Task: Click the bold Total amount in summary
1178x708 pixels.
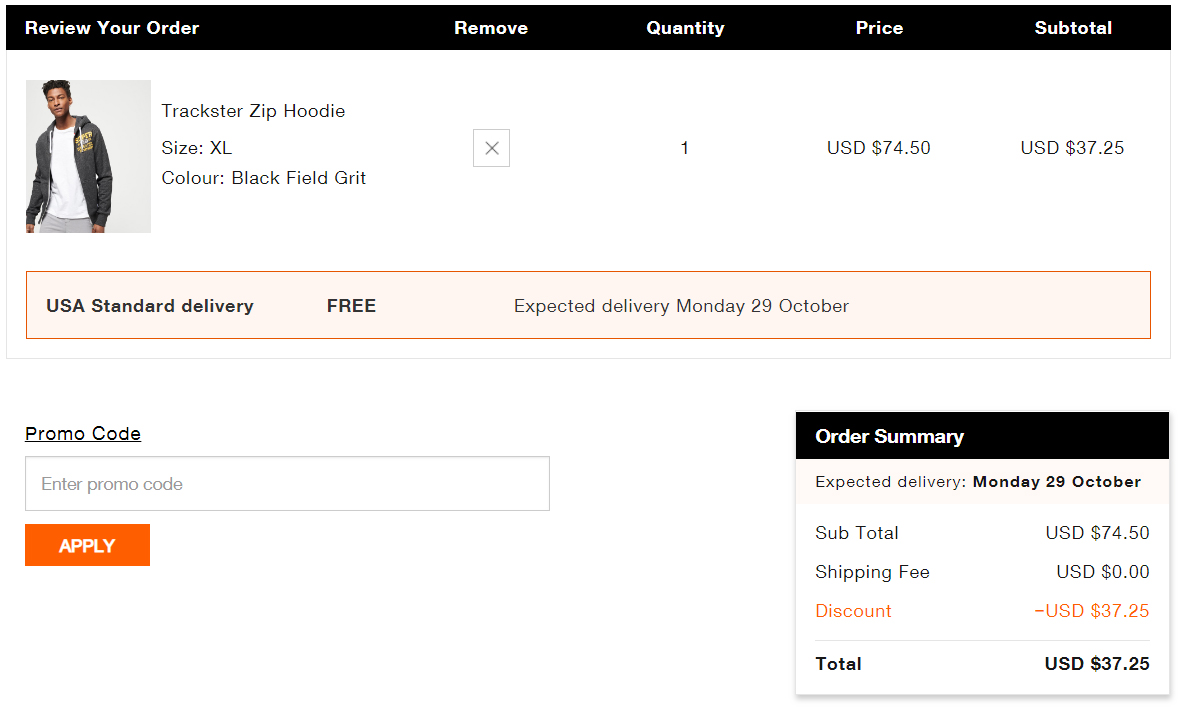Action: tap(1097, 664)
